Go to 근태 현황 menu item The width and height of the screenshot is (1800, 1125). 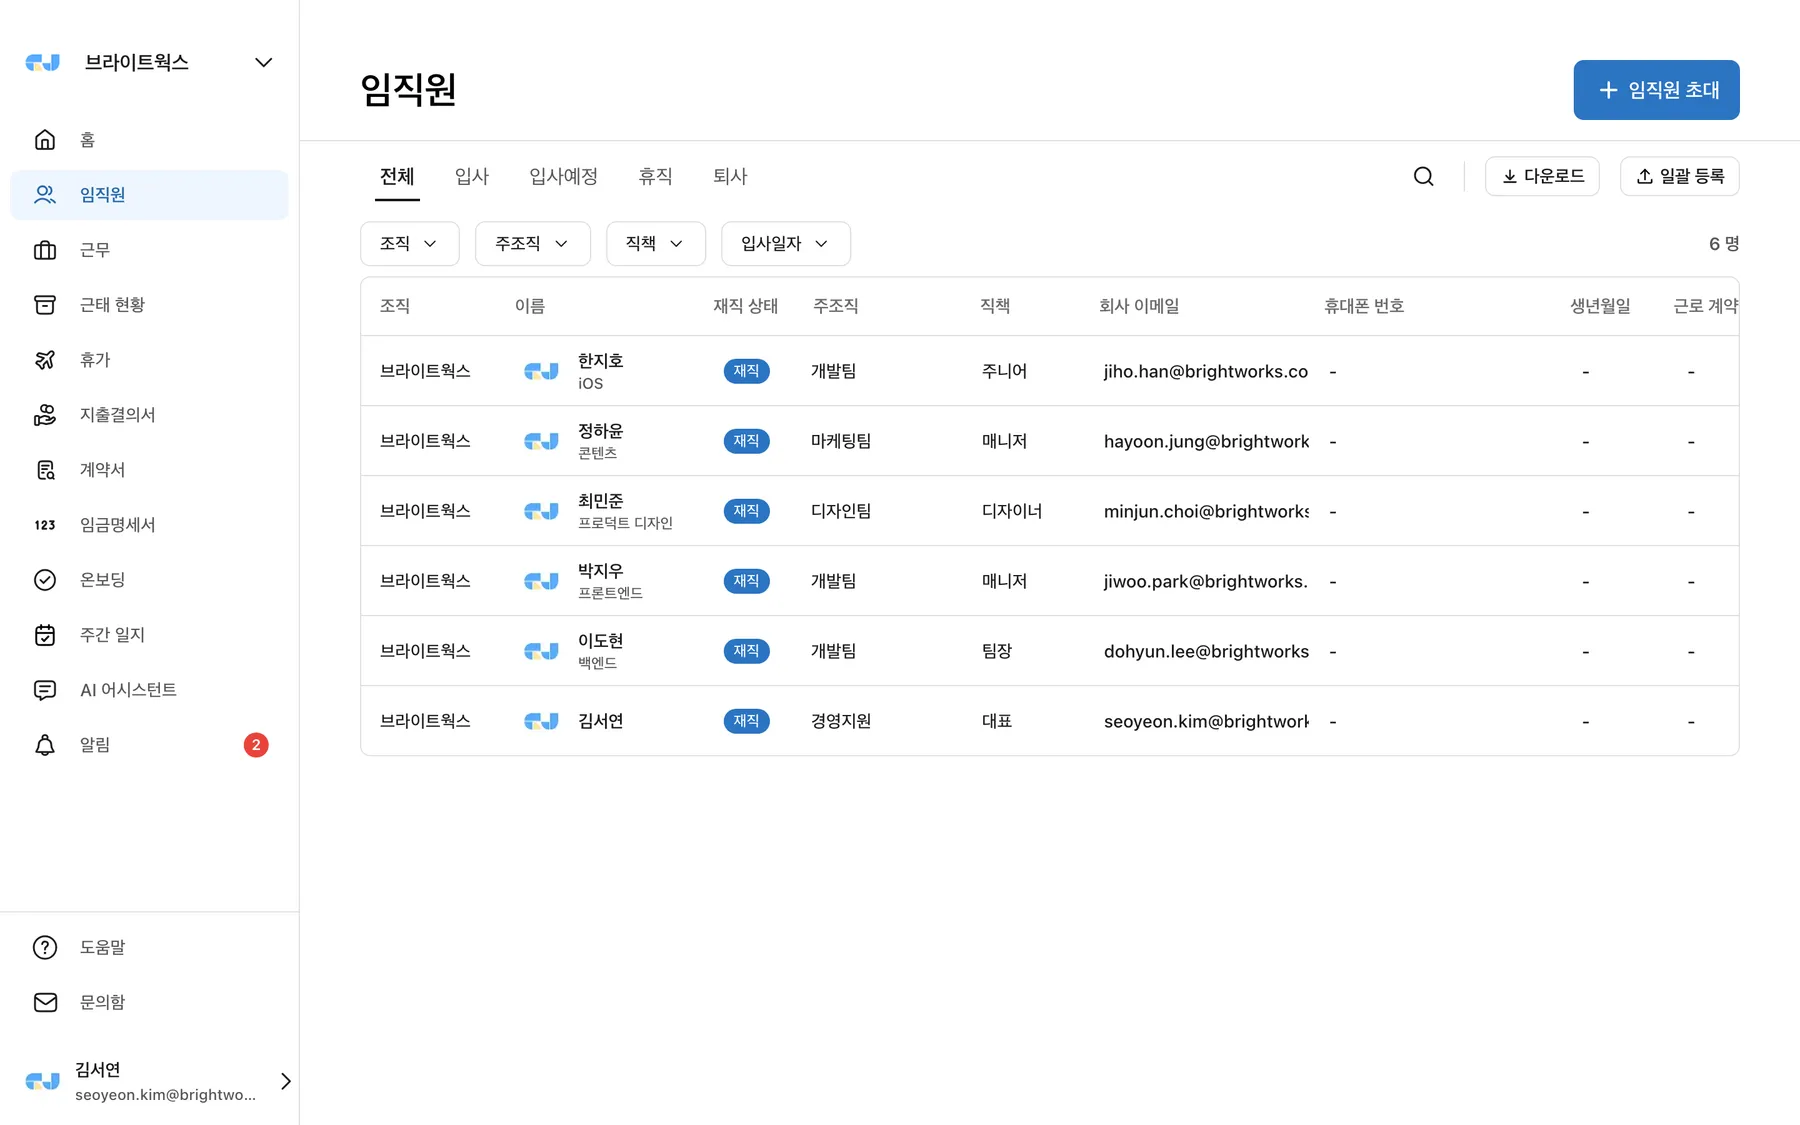pos(149,305)
